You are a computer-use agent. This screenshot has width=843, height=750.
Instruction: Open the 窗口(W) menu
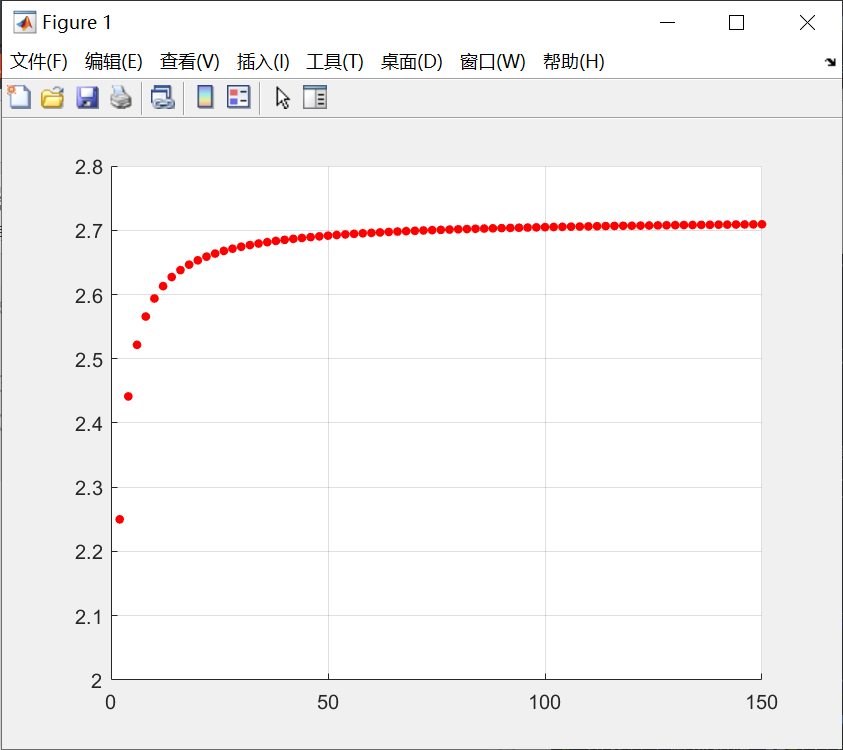(492, 62)
